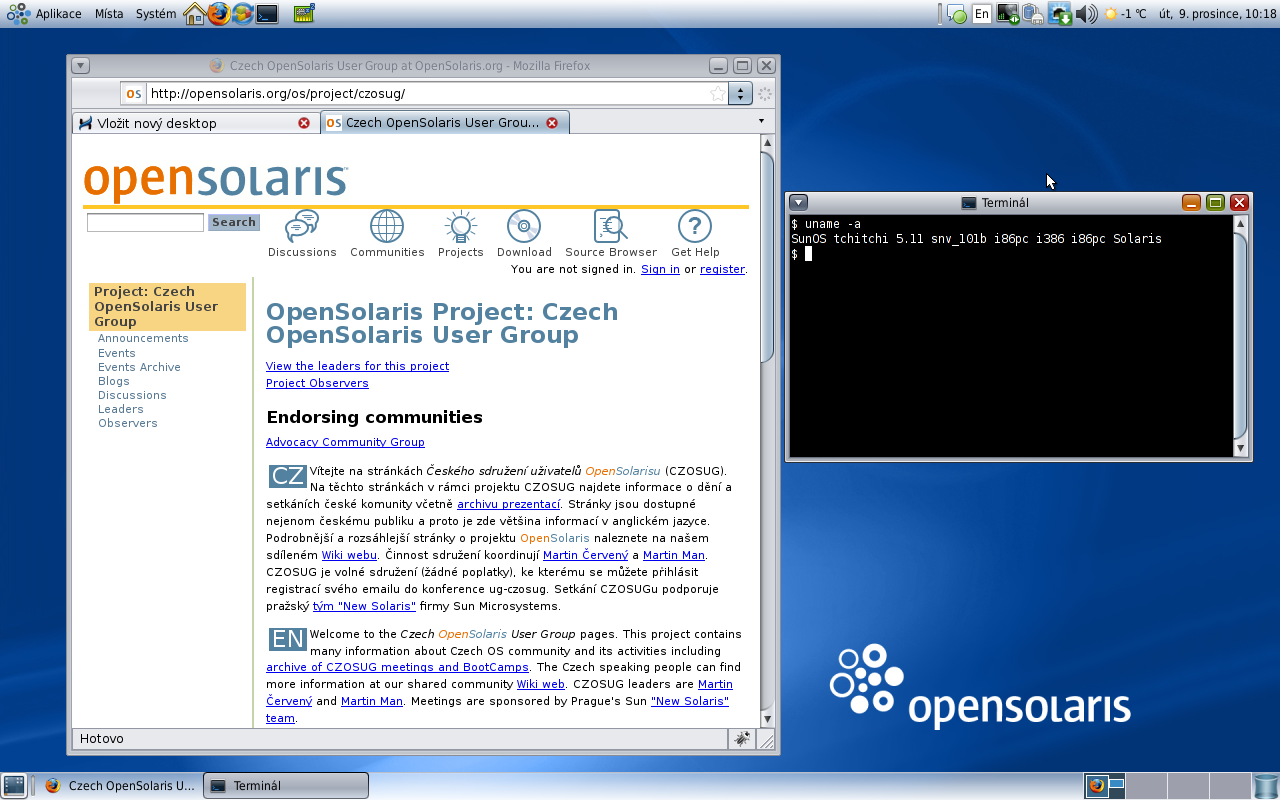
Task: Go to Blogs in the sidebar
Action: click(x=114, y=381)
